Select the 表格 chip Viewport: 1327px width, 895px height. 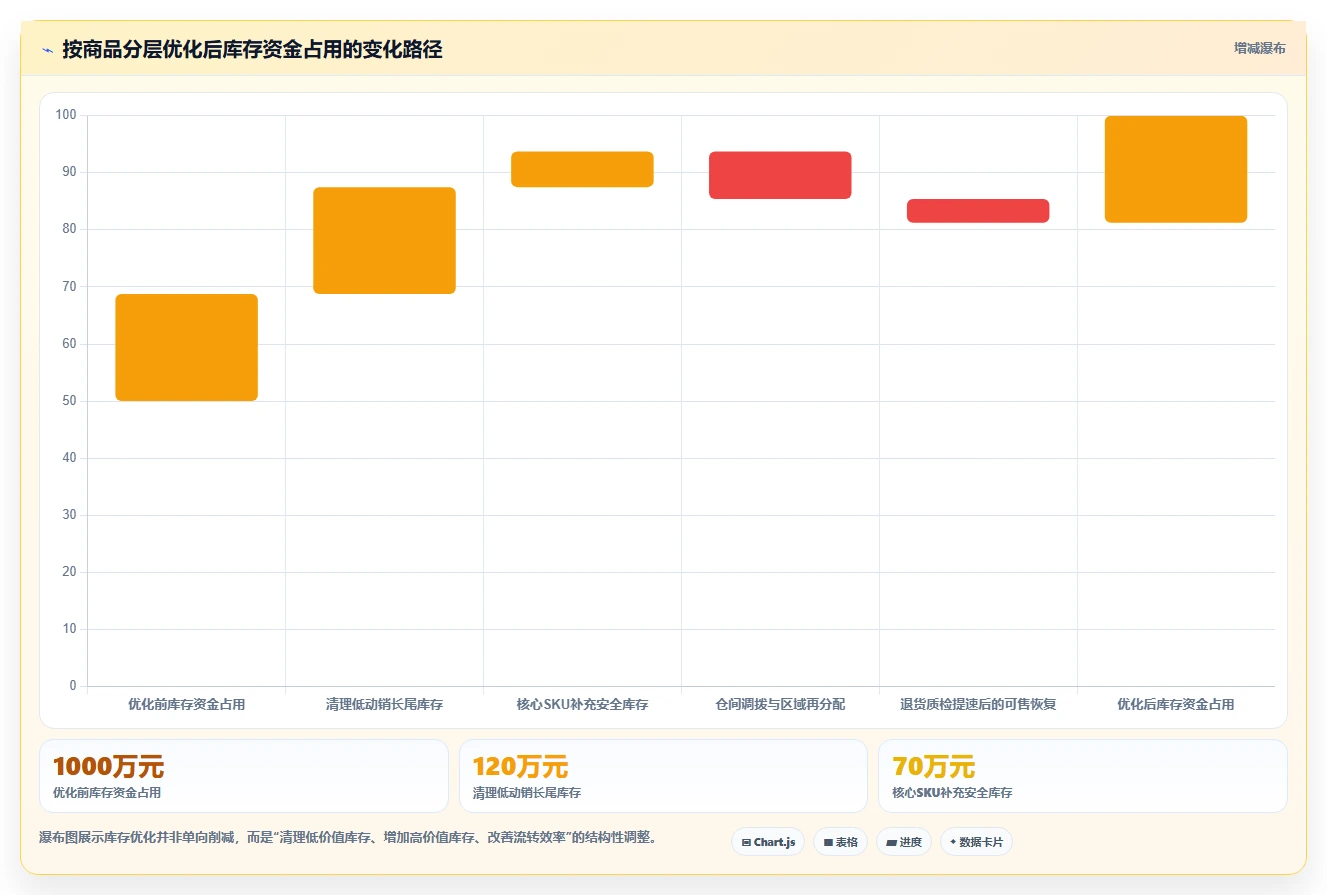[840, 842]
